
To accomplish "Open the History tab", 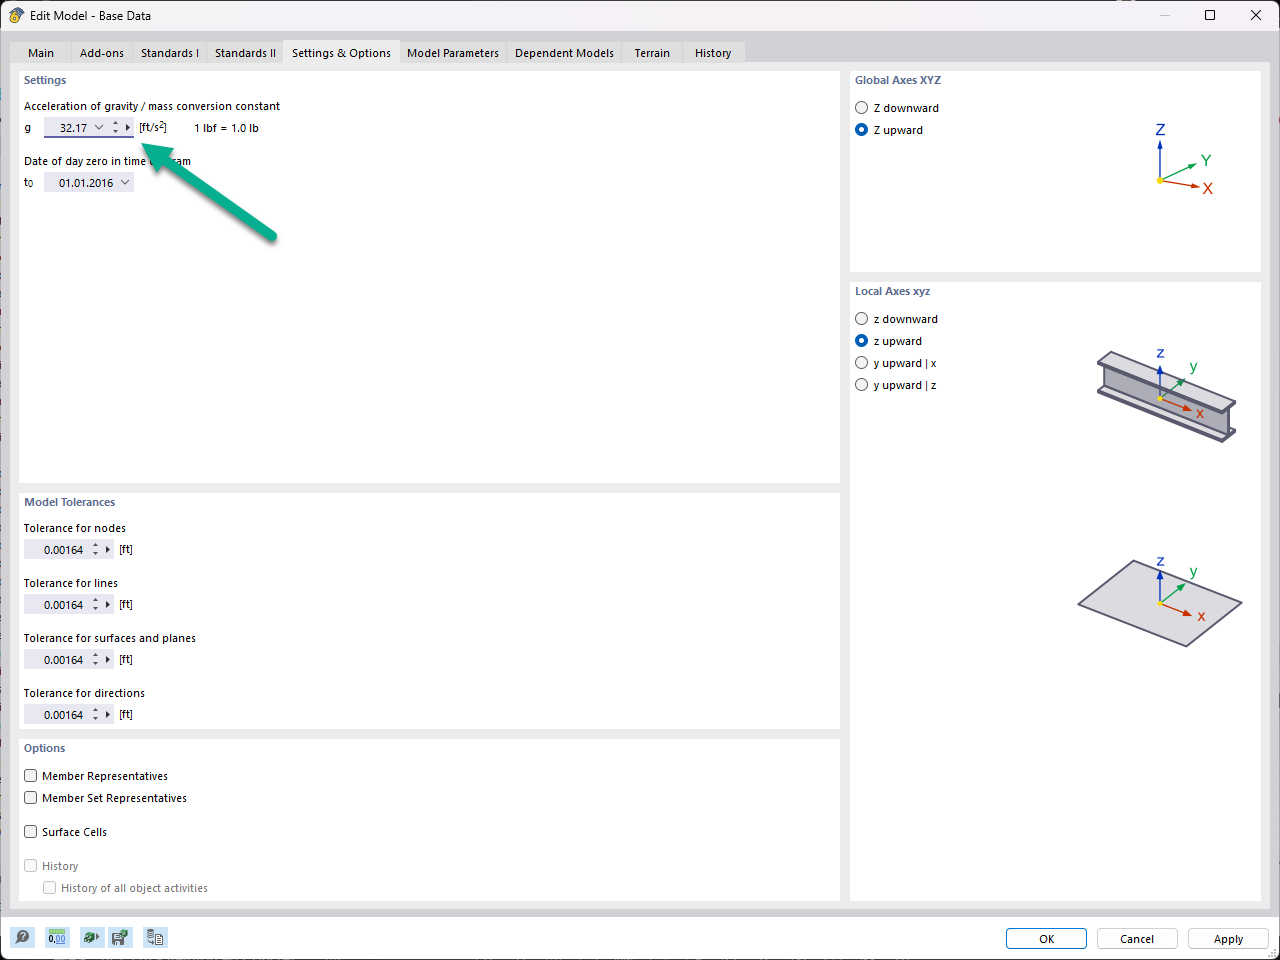I will (x=713, y=53).
